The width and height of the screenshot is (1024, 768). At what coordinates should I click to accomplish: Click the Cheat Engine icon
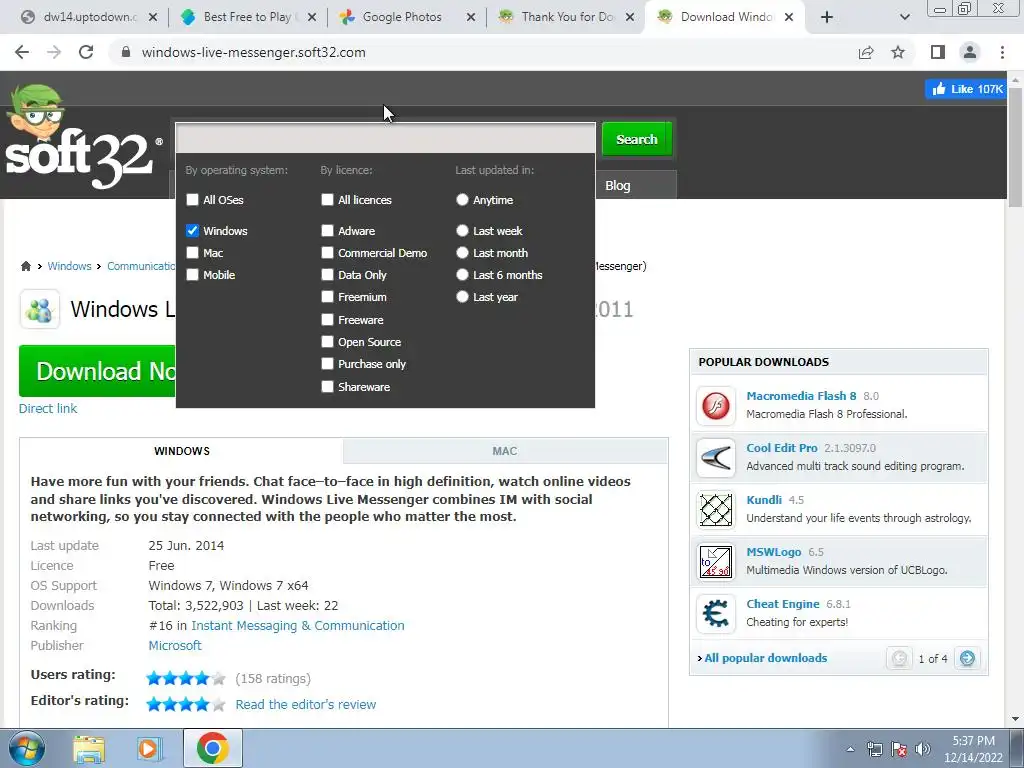pyautogui.click(x=716, y=613)
